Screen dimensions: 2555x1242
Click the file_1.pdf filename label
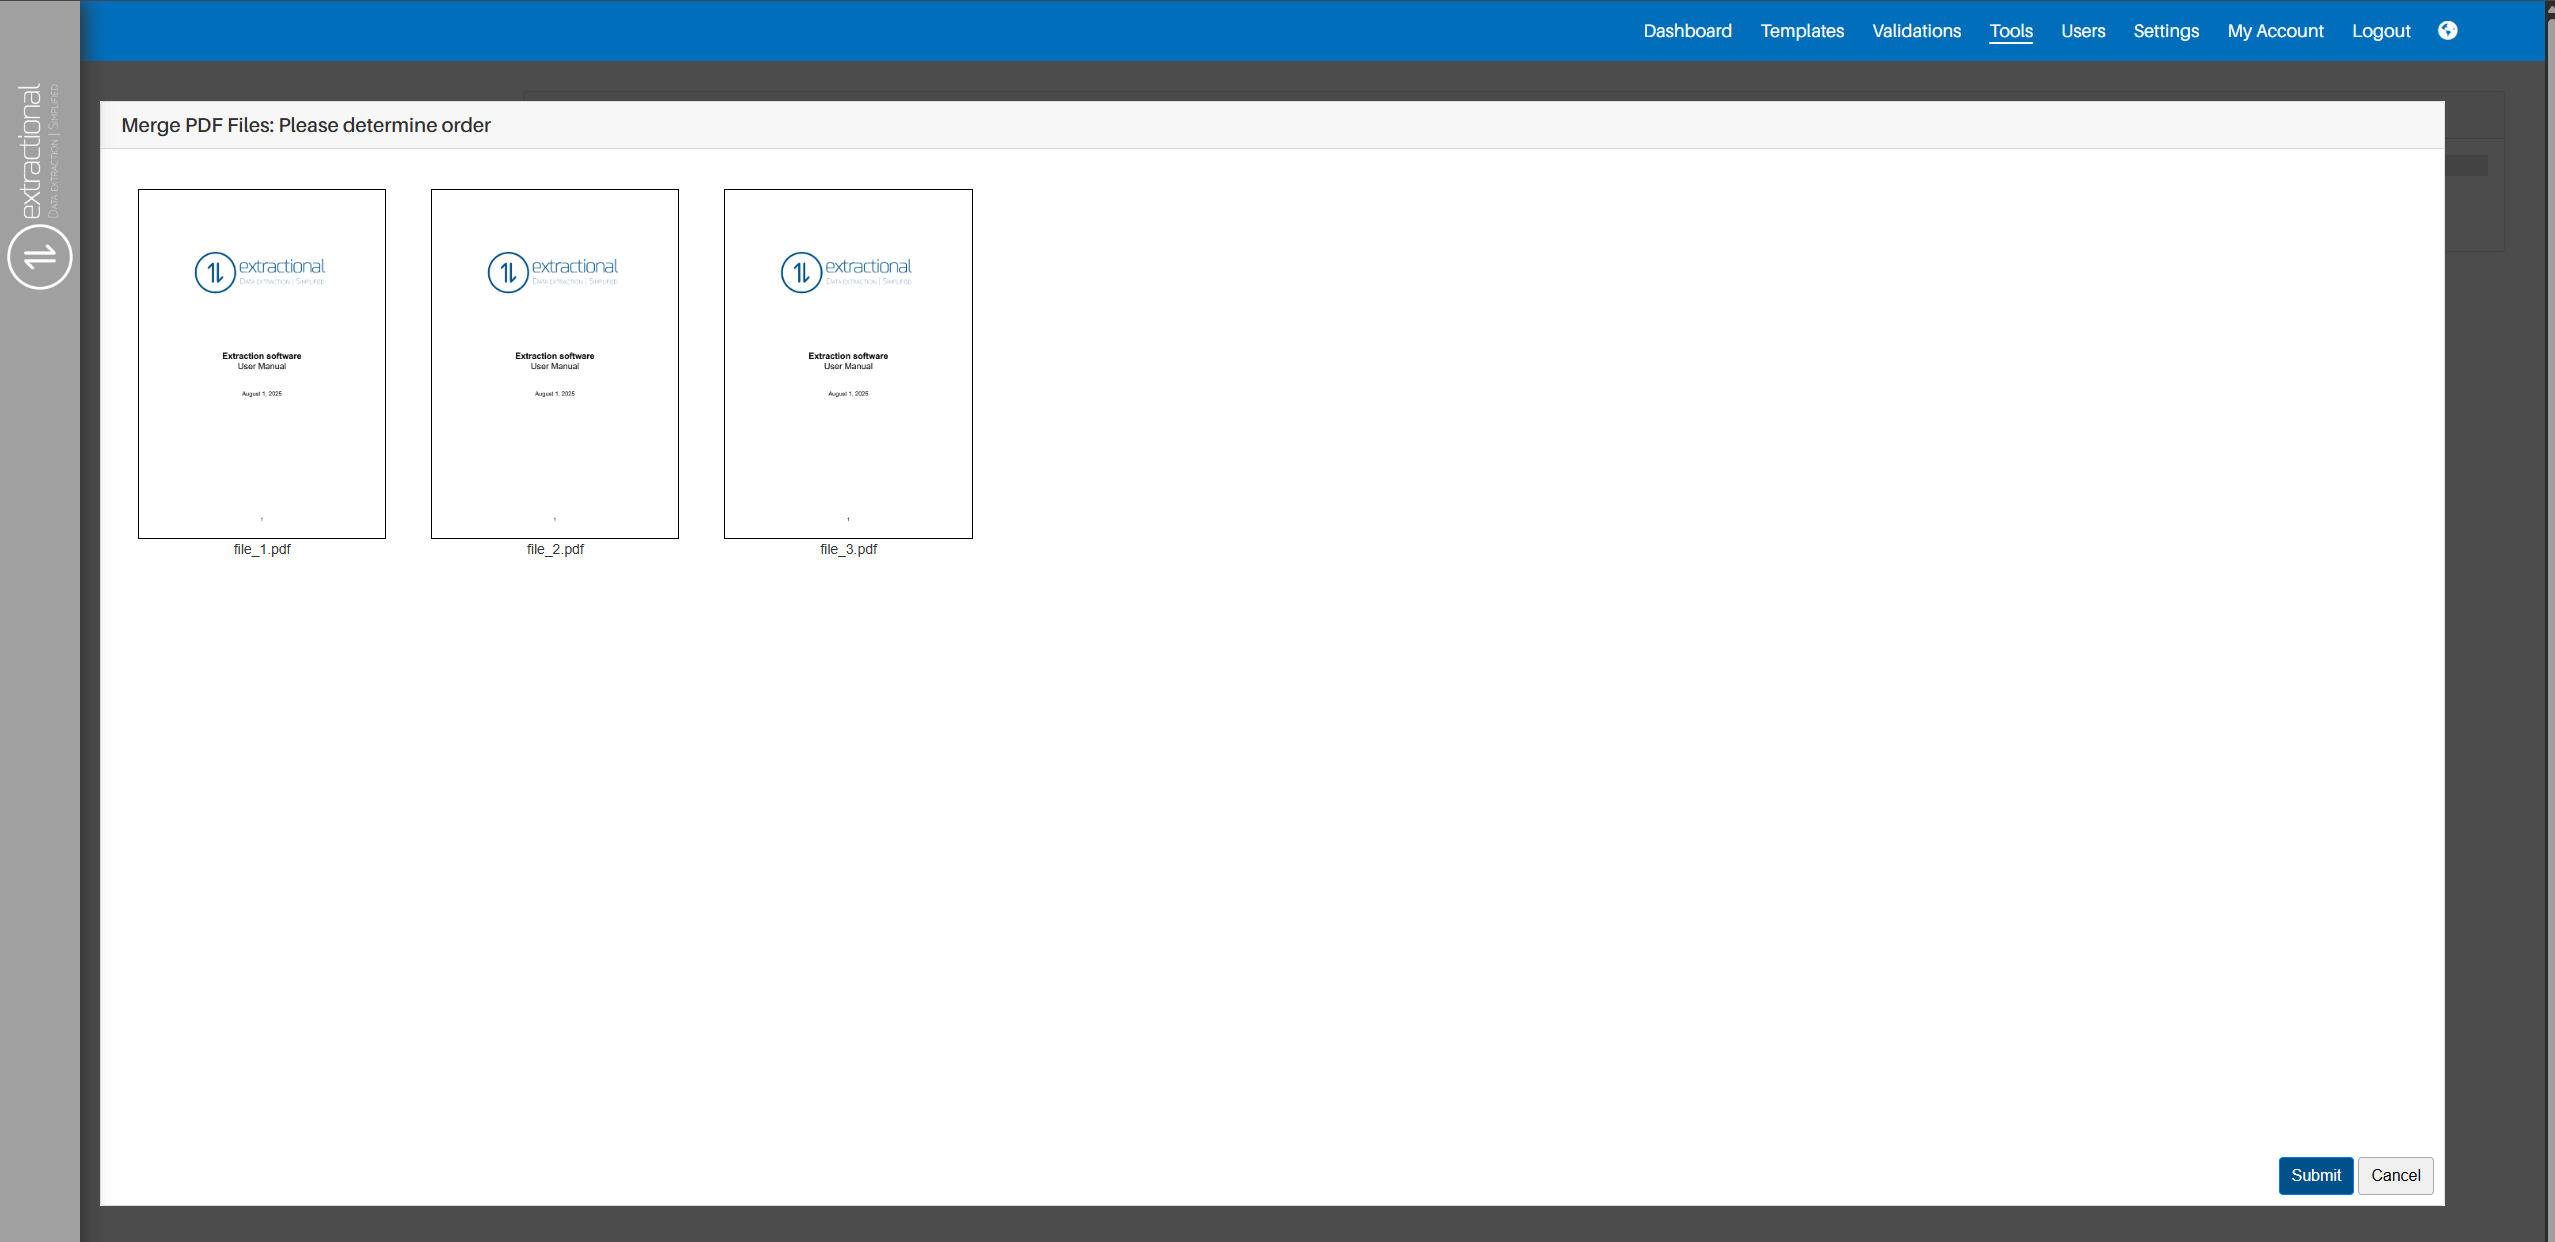pos(262,549)
